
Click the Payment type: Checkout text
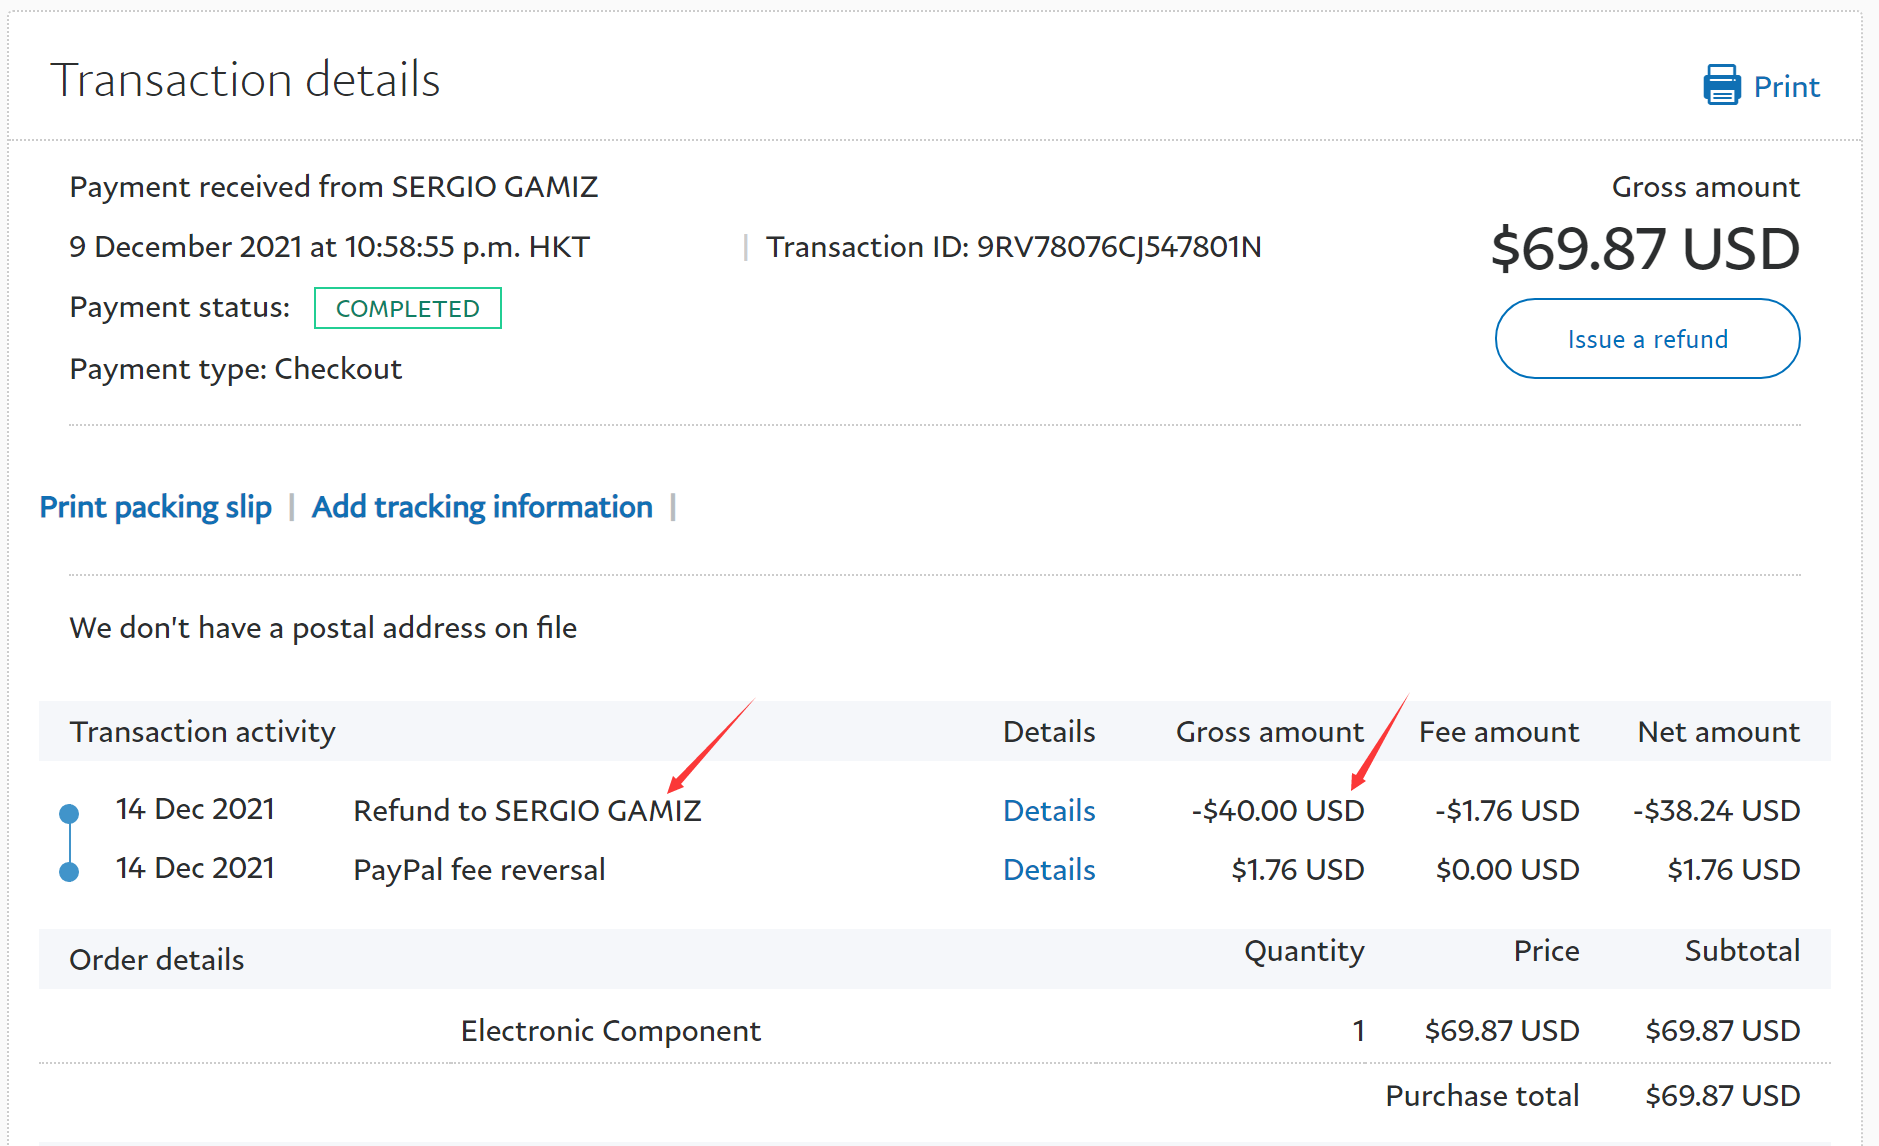[235, 369]
